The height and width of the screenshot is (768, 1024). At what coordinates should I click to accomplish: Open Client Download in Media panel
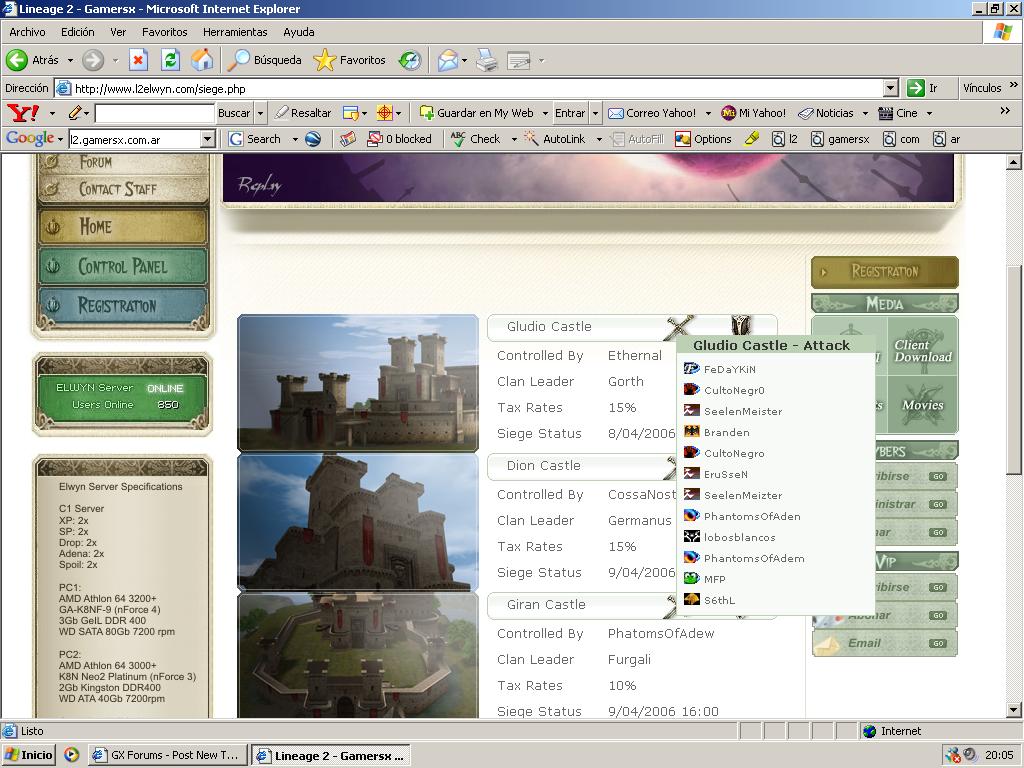[x=923, y=351]
